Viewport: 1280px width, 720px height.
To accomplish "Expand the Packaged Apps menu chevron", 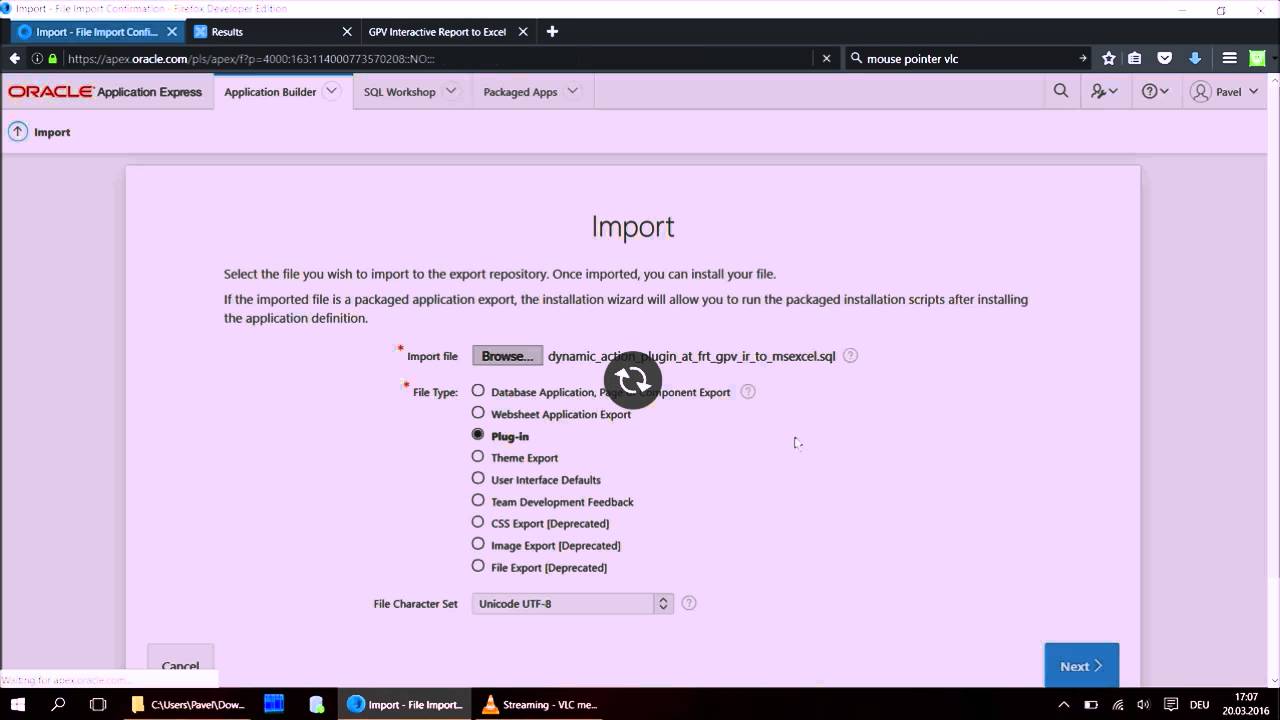I will pos(572,91).
